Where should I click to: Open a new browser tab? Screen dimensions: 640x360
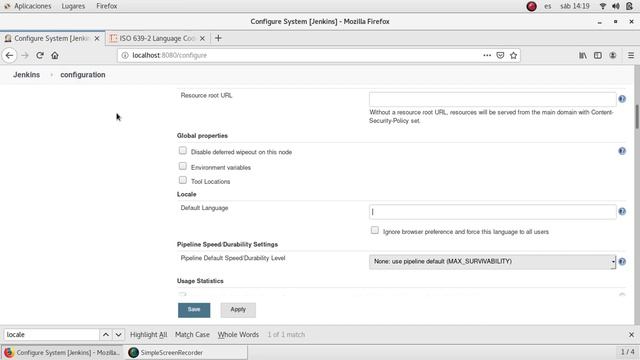click(x=218, y=38)
